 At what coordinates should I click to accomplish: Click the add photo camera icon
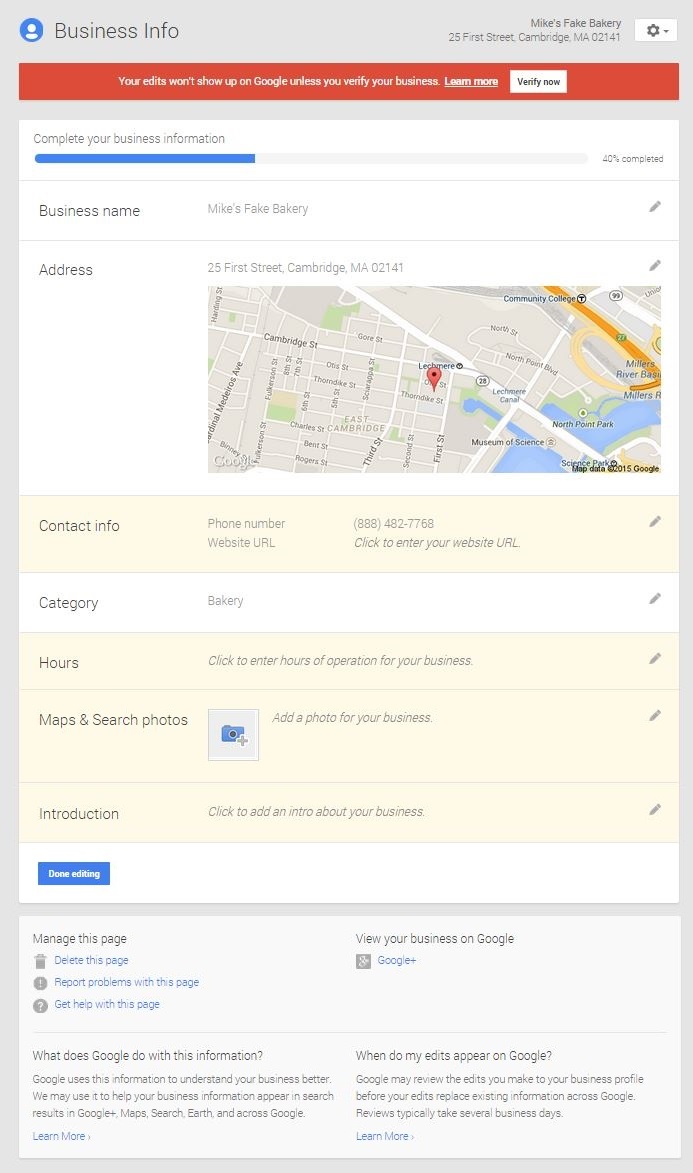pyautogui.click(x=233, y=735)
